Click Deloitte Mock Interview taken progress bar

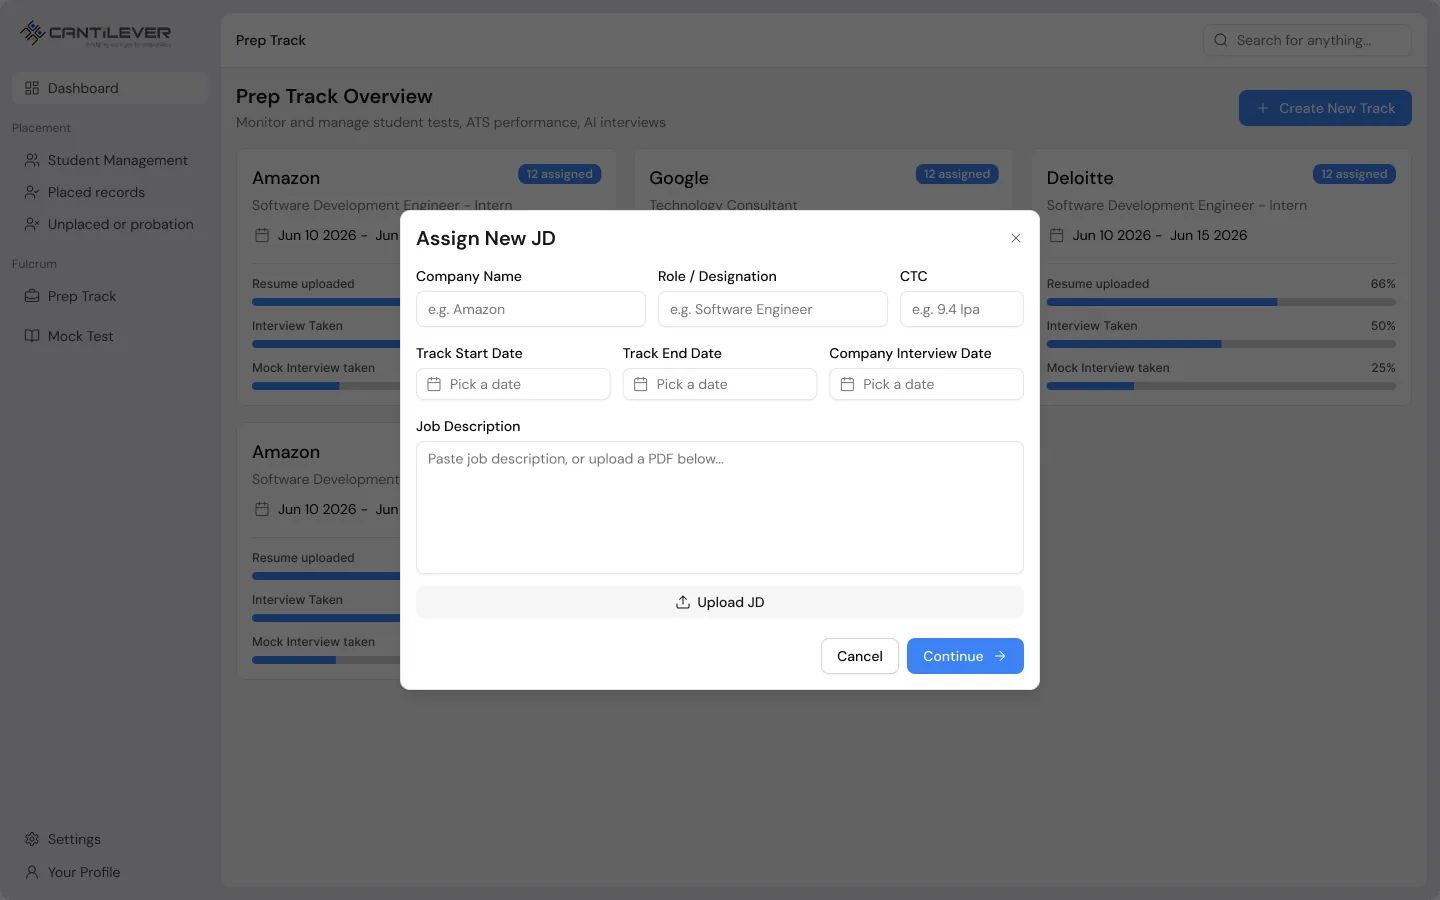click(1221, 386)
